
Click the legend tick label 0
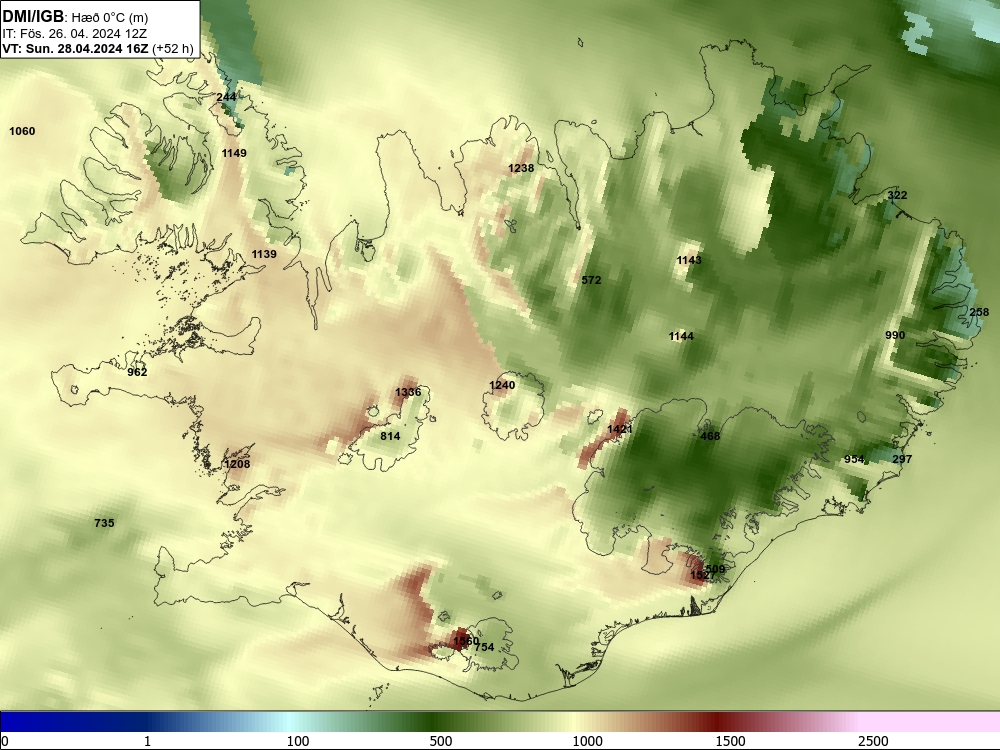click(x=5, y=741)
